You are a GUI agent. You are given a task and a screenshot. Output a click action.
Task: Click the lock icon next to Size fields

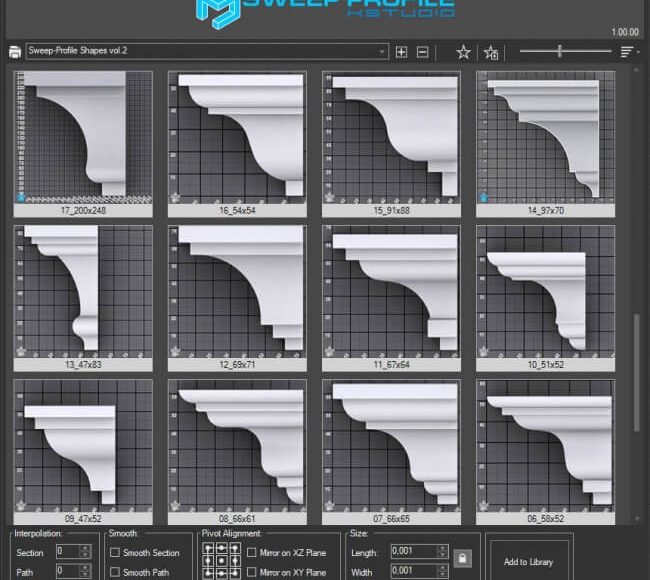point(462,557)
